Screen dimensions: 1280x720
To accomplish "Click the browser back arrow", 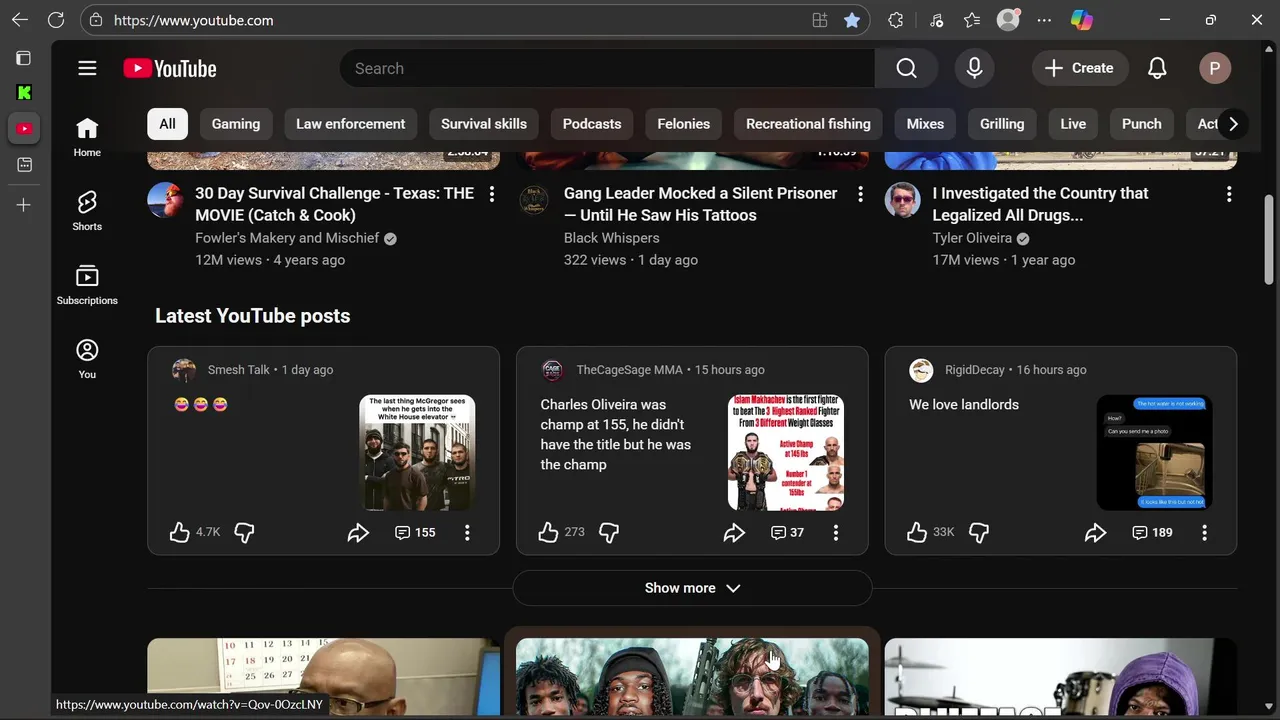I will (x=20, y=20).
